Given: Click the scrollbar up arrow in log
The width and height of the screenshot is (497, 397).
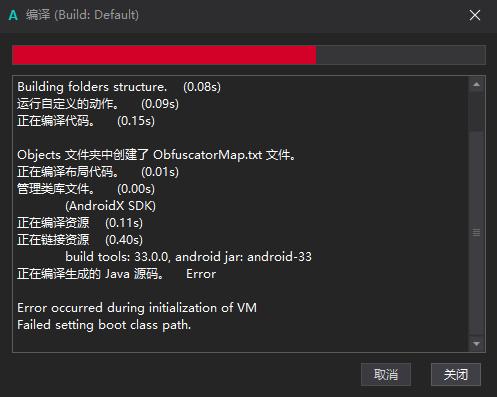Looking at the screenshot, I should pos(476,84).
